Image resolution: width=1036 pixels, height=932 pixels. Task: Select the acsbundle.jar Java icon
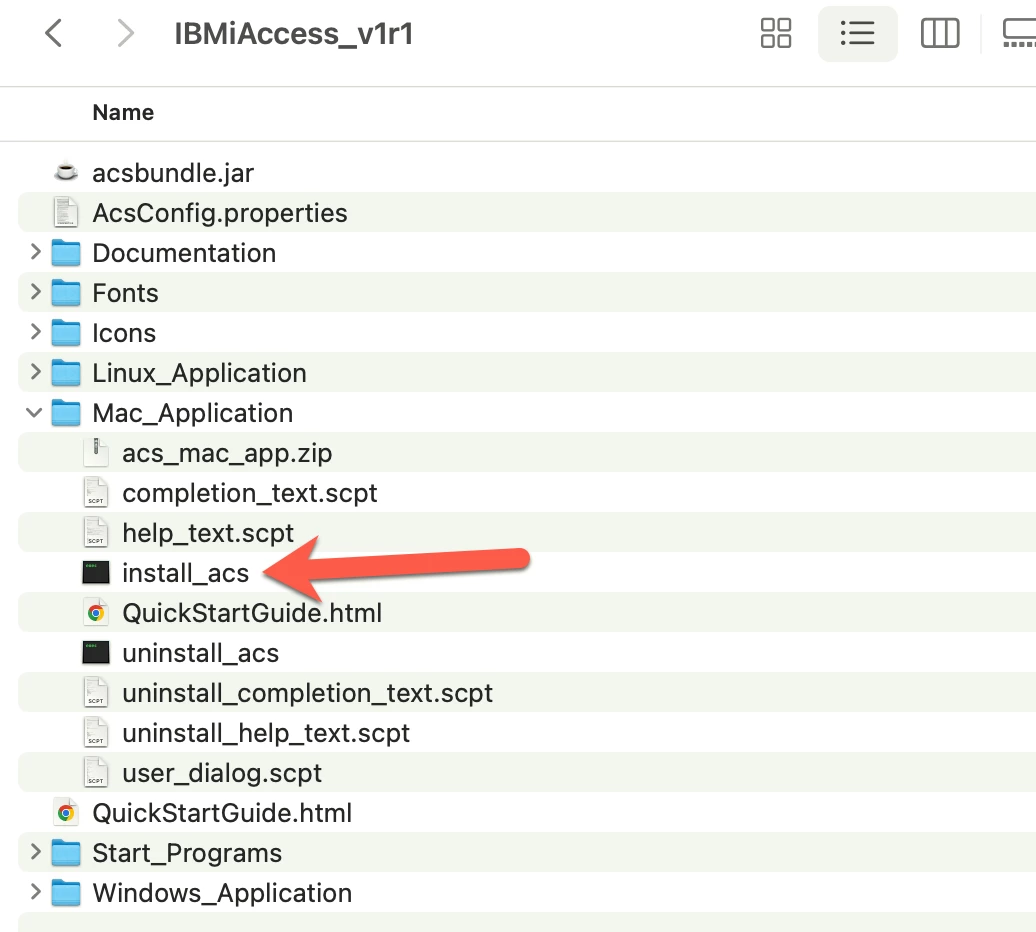[x=65, y=172]
